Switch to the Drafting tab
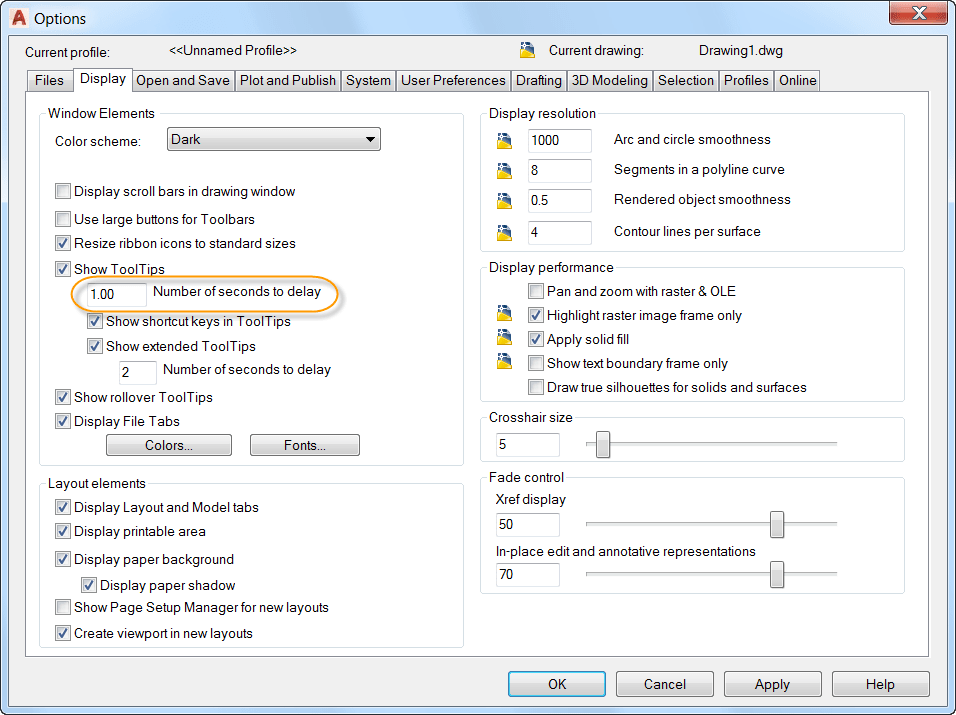 click(x=538, y=81)
